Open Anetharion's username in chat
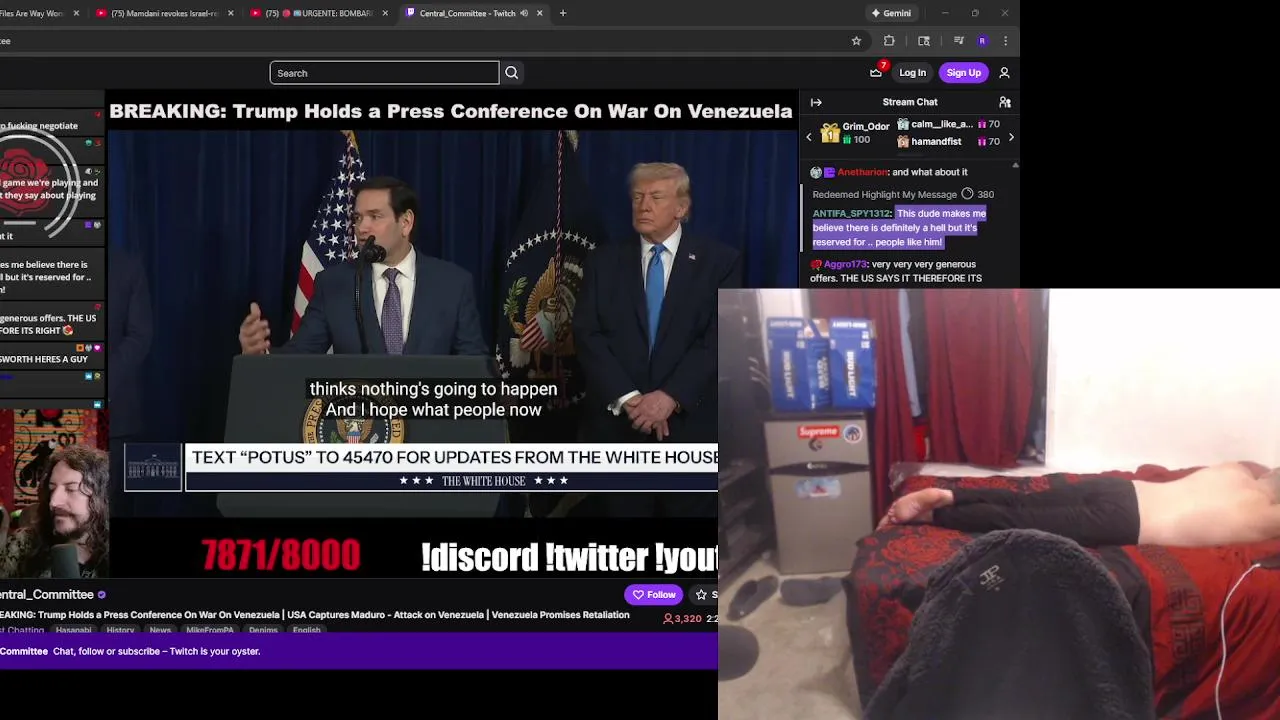 862,172
